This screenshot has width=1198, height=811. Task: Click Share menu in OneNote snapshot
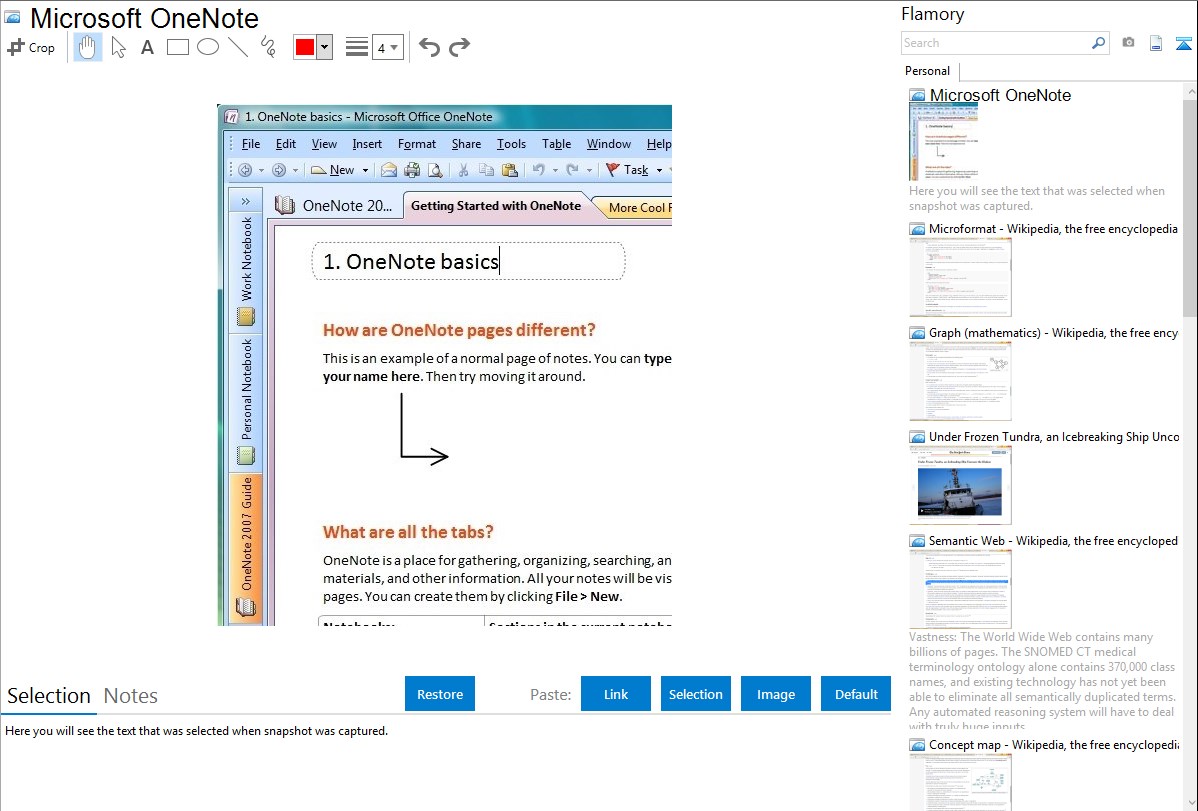coord(466,144)
